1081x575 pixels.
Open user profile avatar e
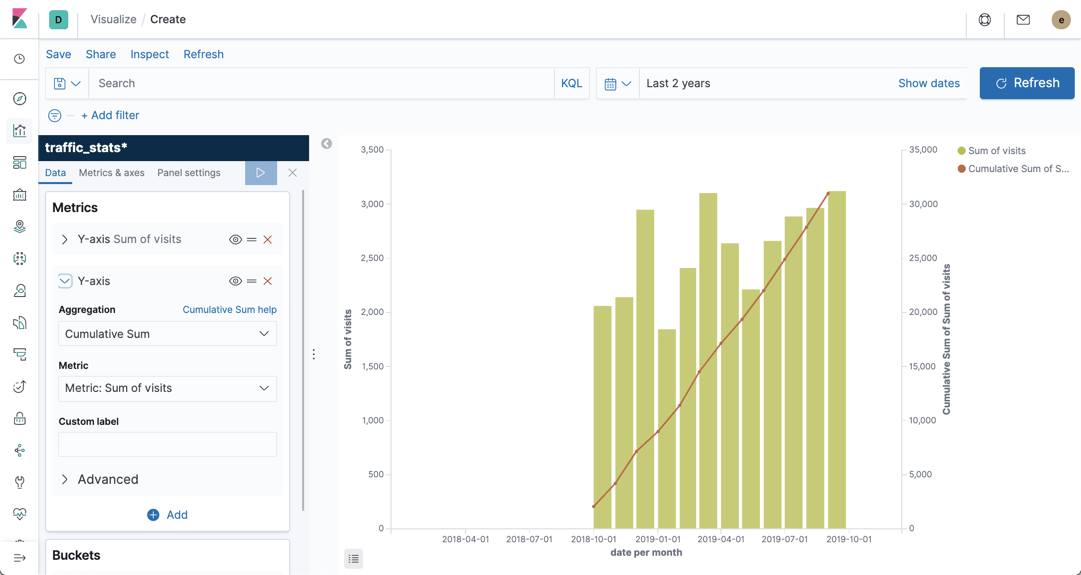1061,20
